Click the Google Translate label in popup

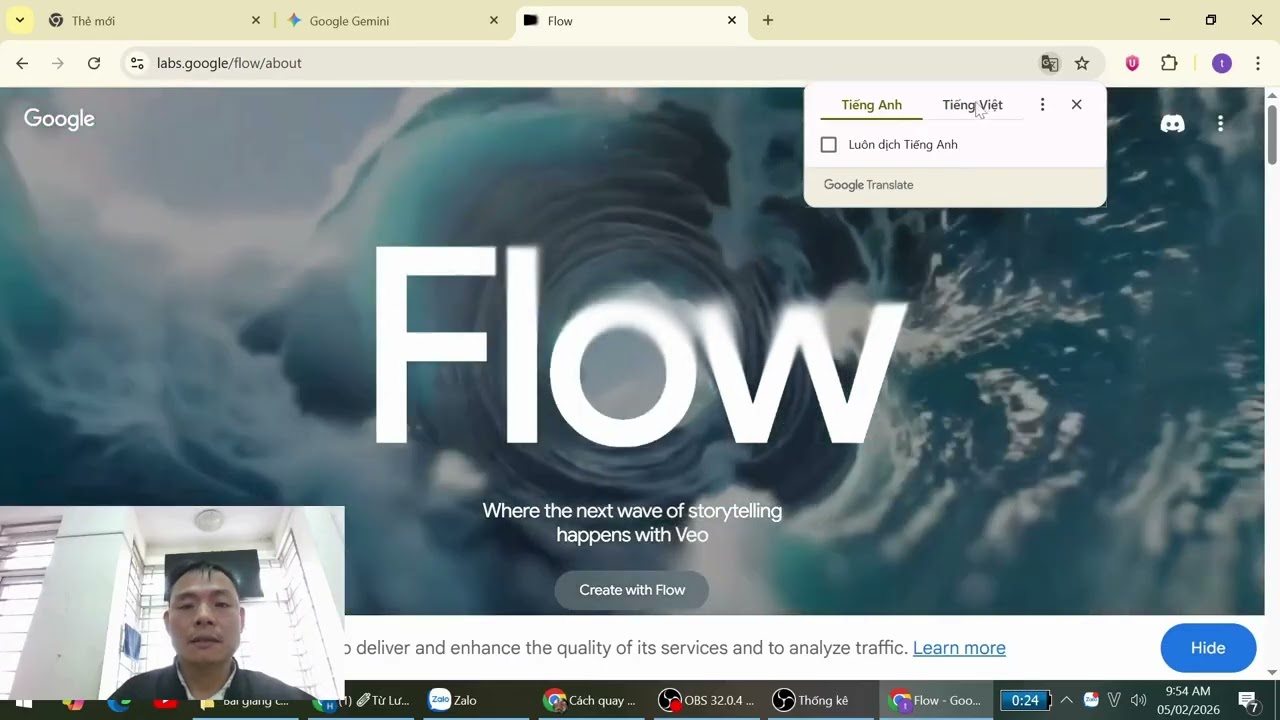click(868, 185)
